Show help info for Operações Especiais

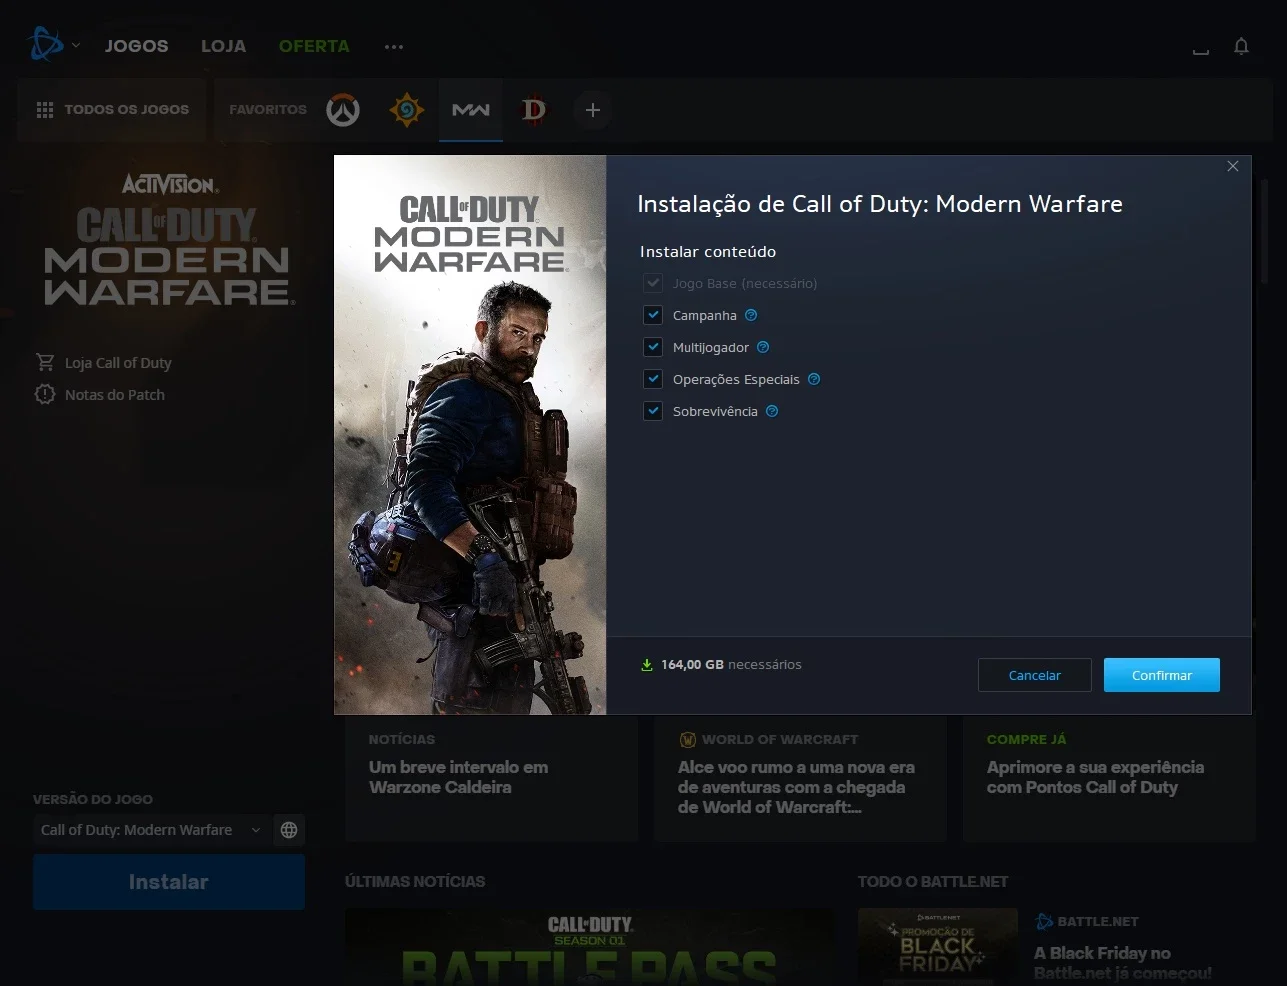814,379
